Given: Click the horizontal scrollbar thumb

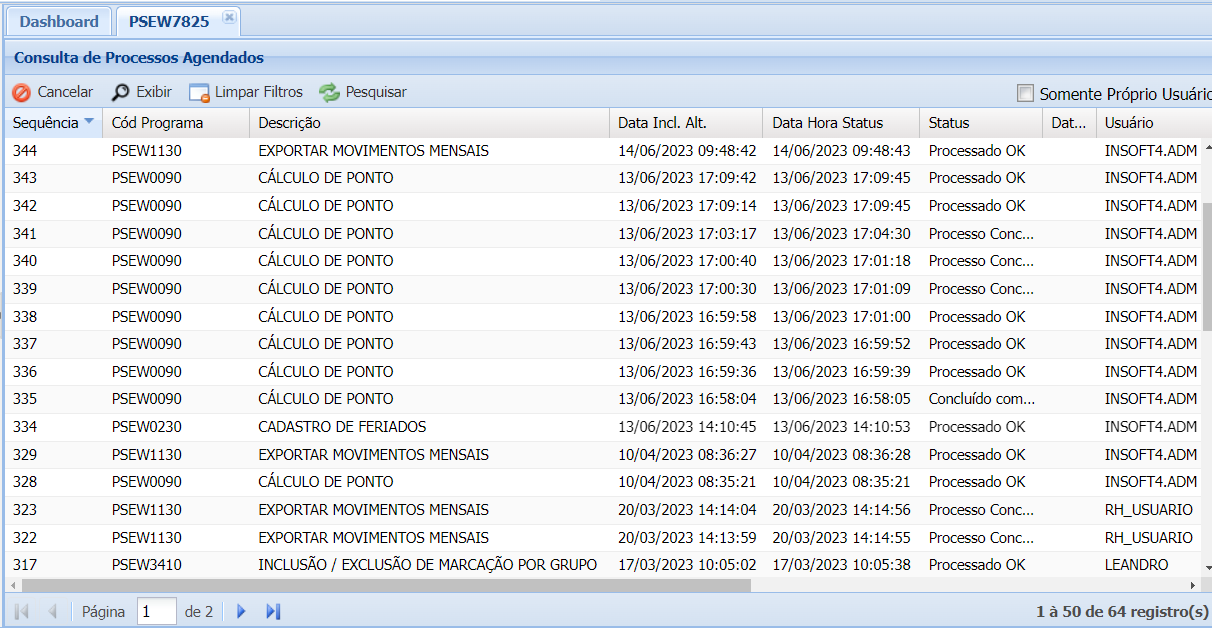Looking at the screenshot, I should point(385,585).
